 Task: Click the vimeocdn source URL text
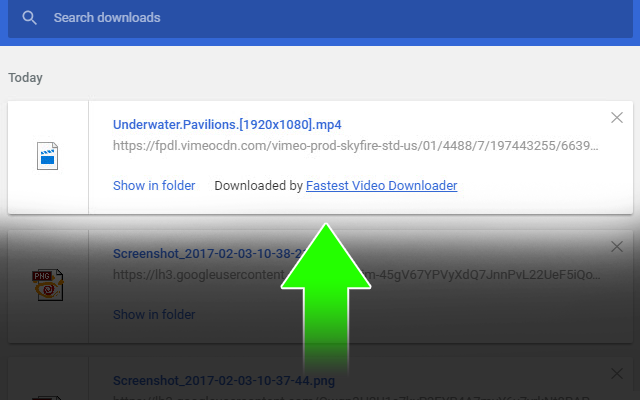click(356, 146)
